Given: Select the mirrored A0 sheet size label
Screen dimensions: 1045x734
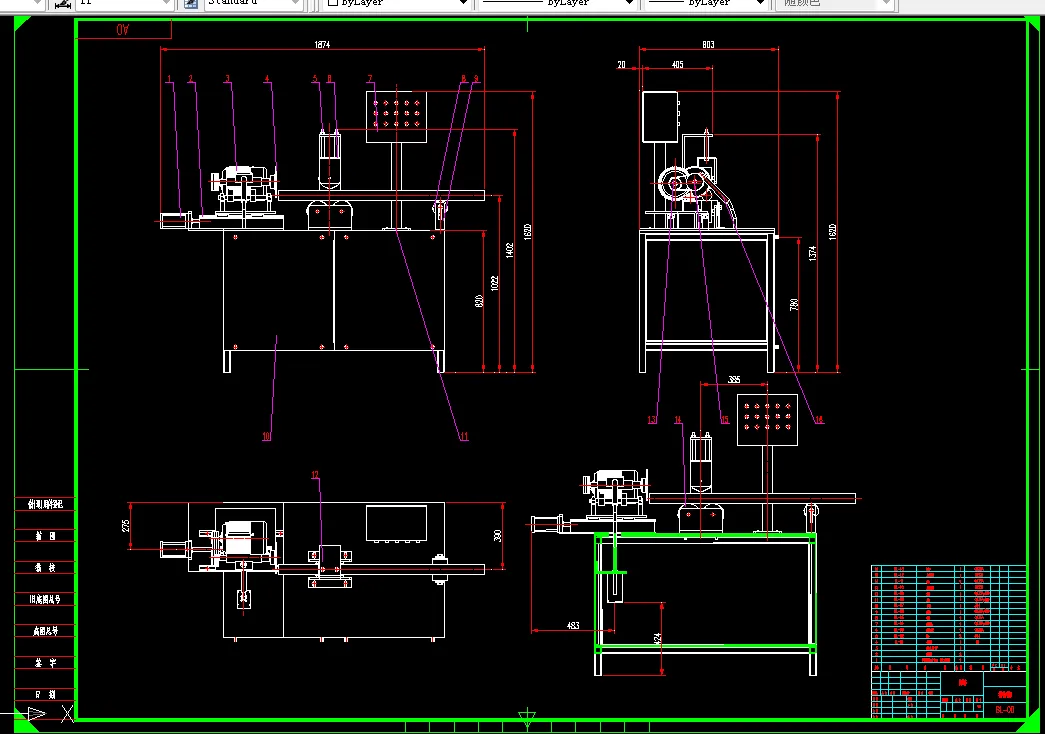Looking at the screenshot, I should click(123, 29).
